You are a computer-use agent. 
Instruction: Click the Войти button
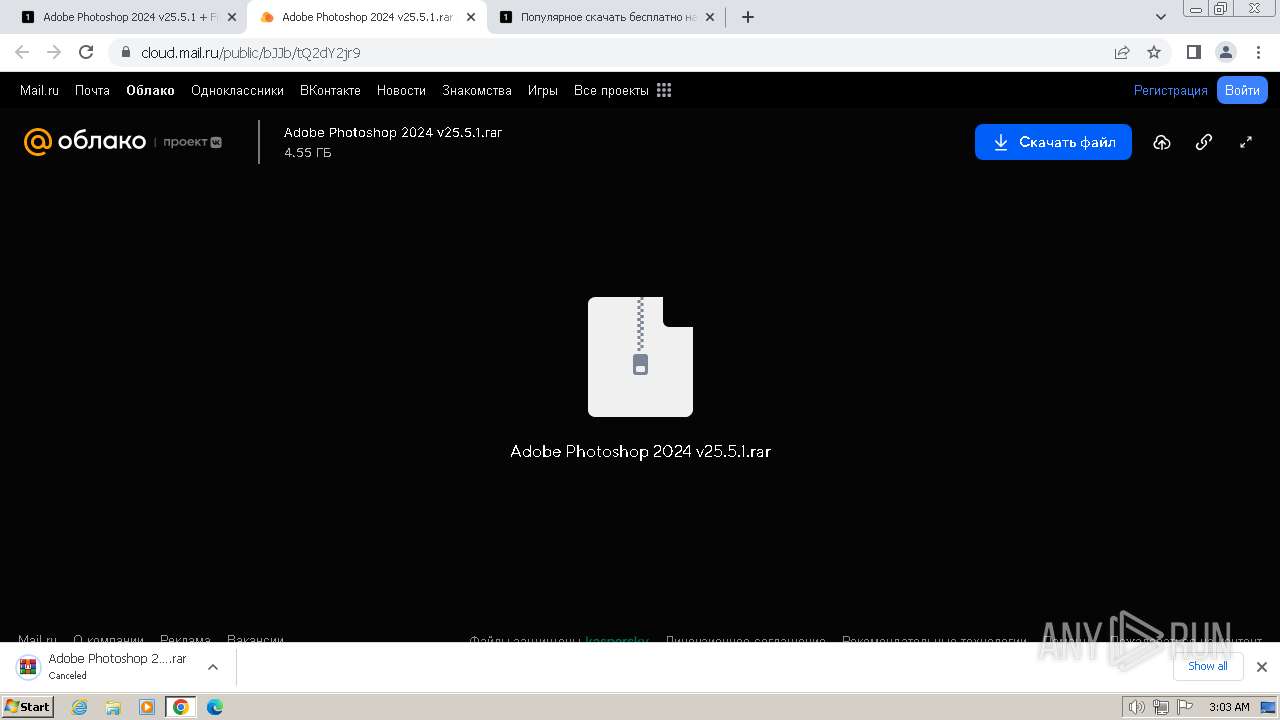coord(1242,90)
